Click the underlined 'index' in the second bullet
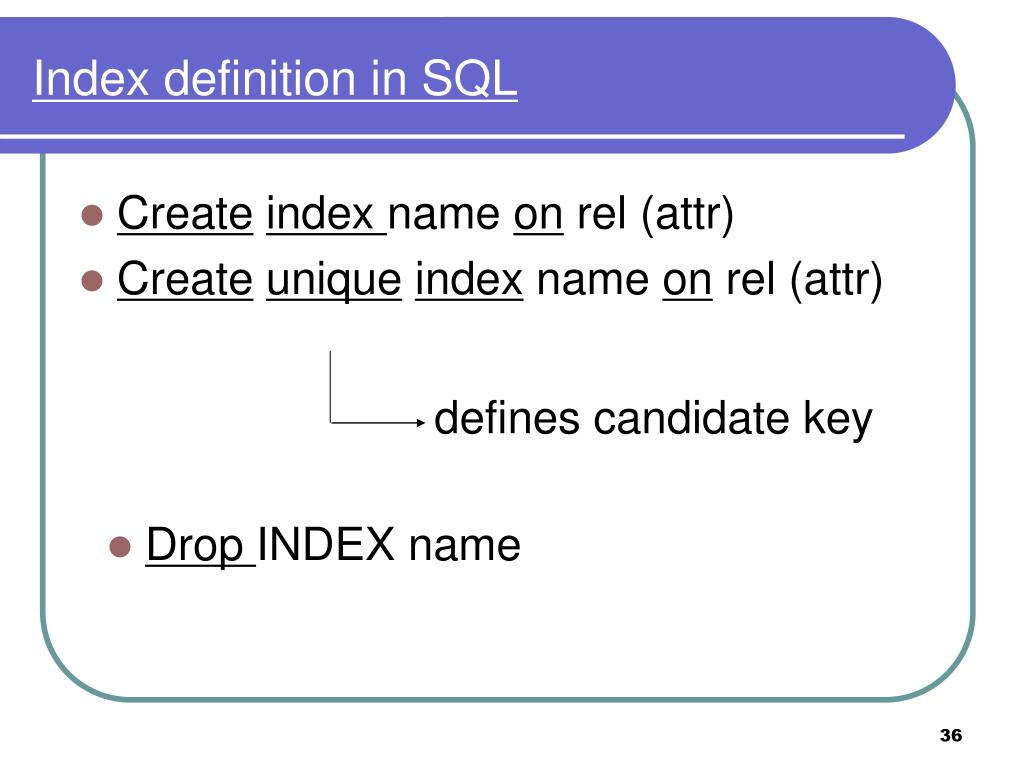Screen dimensions: 1024x768 [x=469, y=280]
